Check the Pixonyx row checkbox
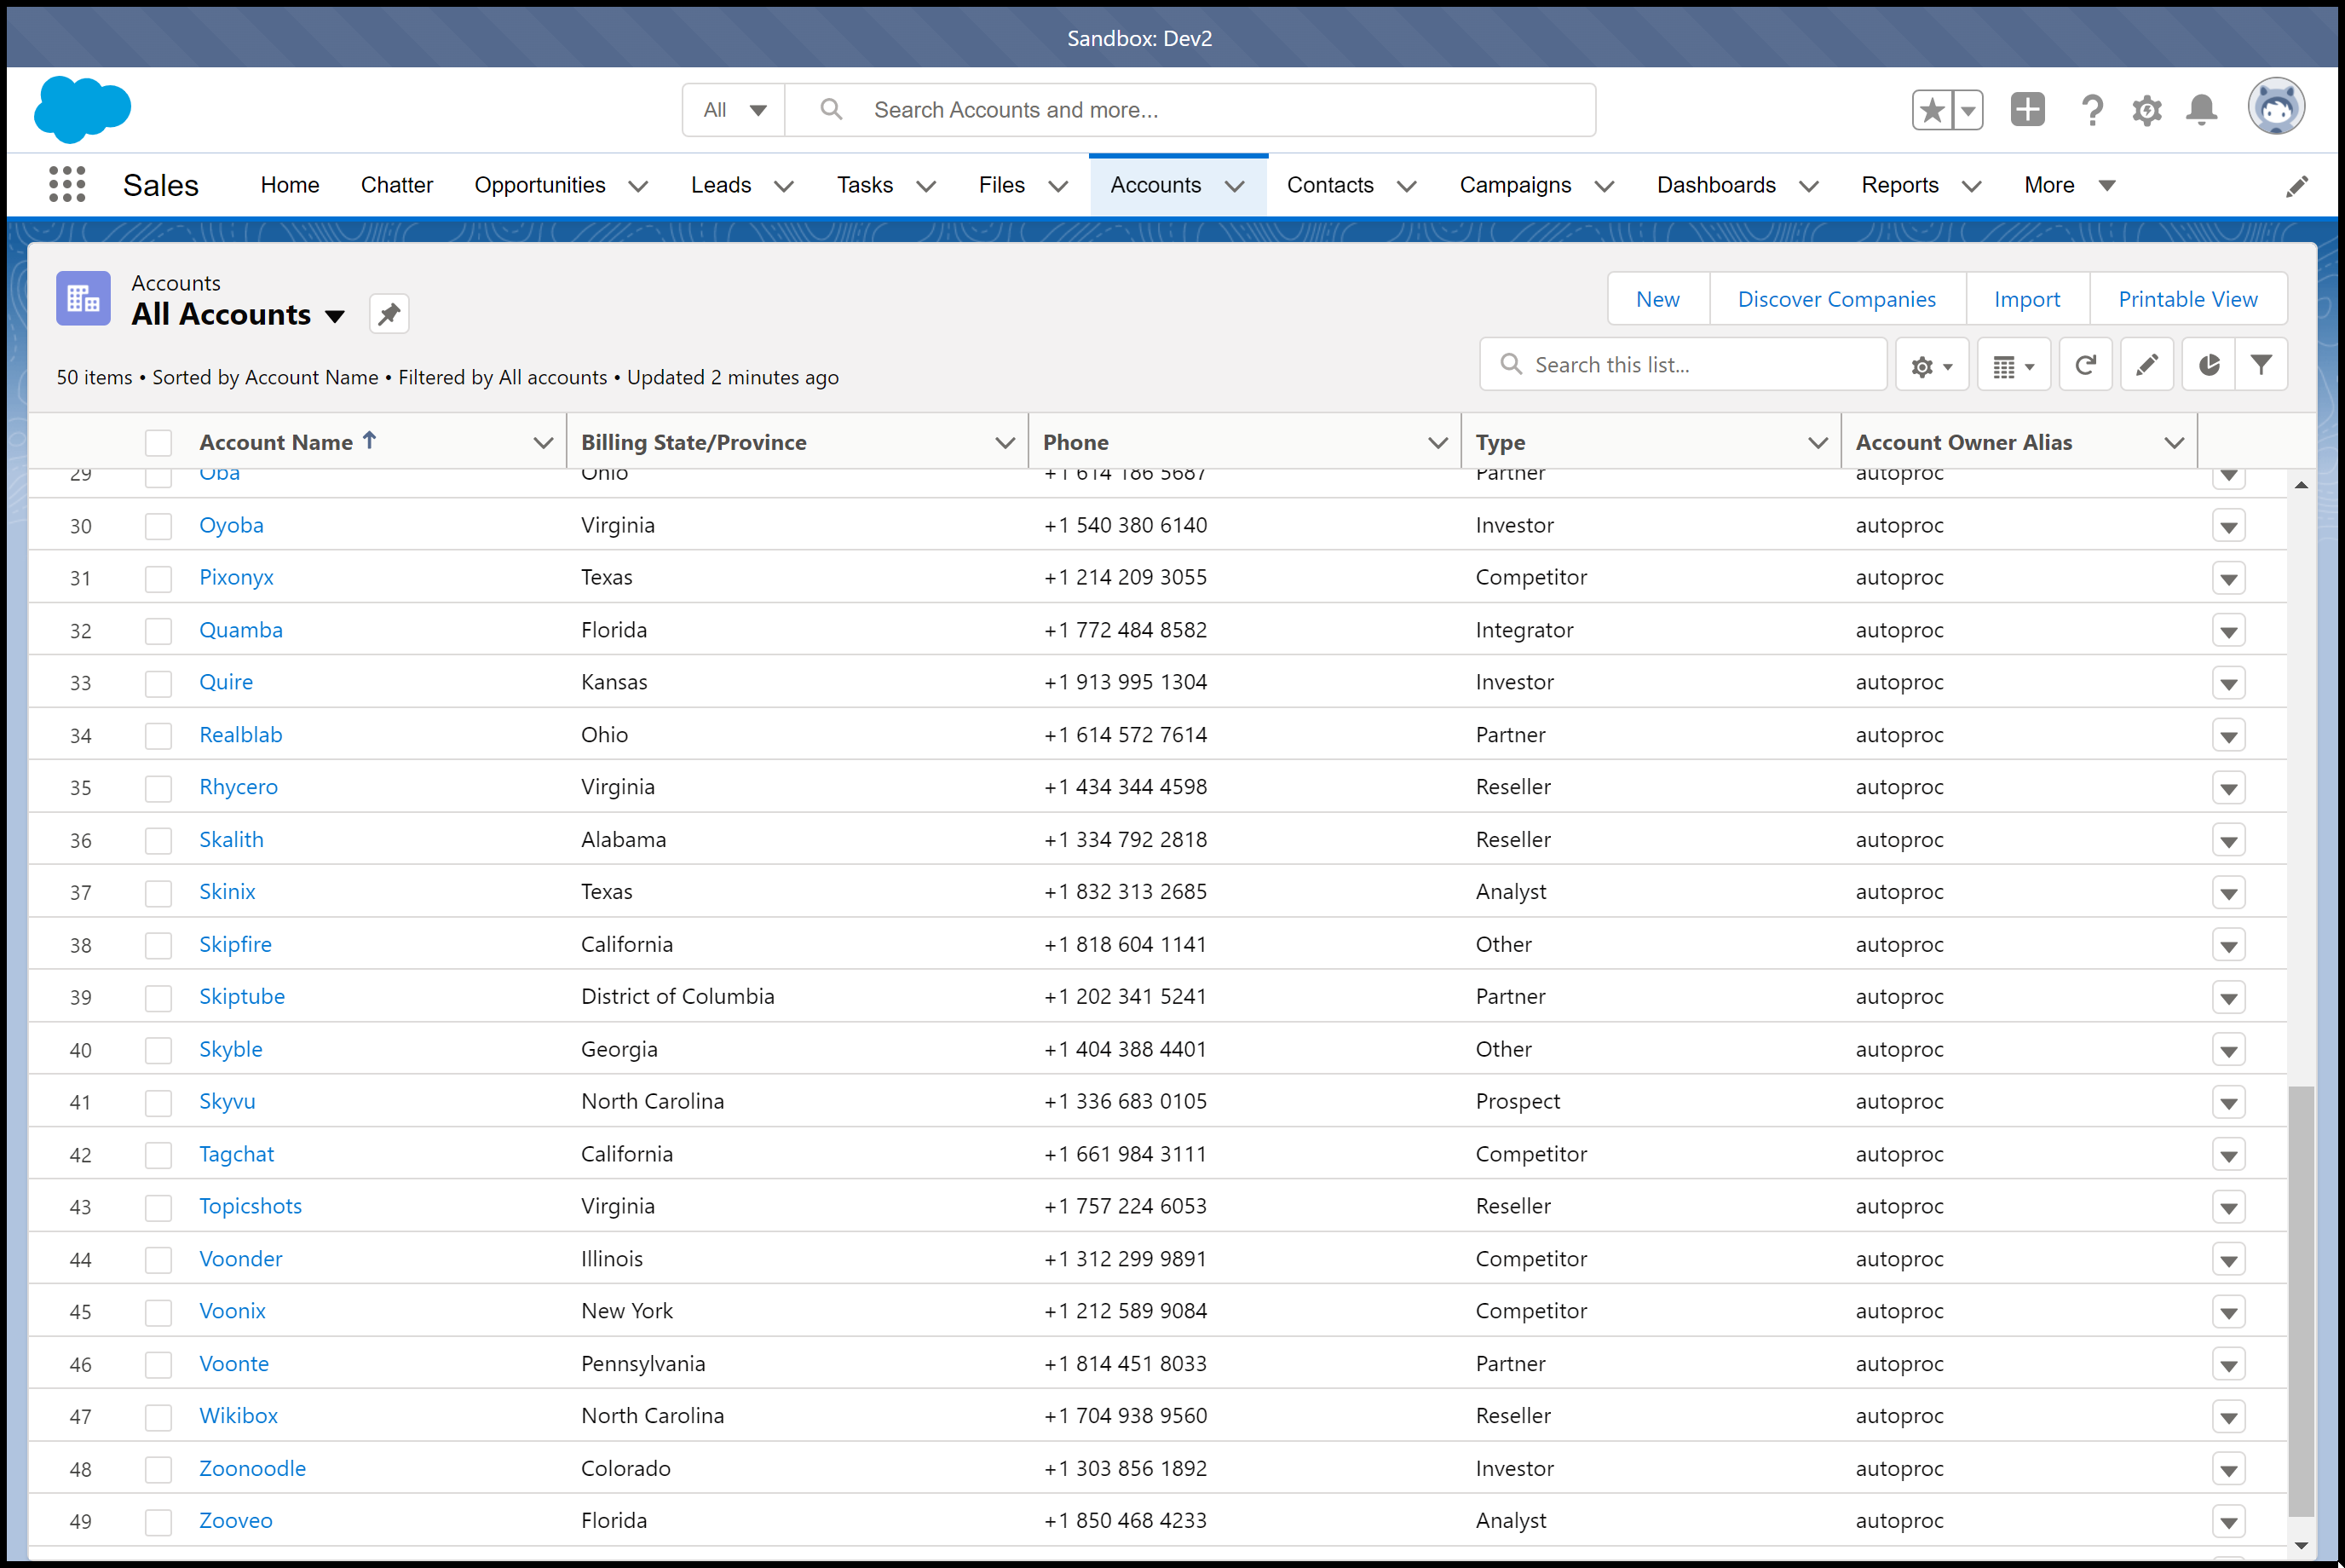Image resolution: width=2345 pixels, height=1568 pixels. (158, 578)
